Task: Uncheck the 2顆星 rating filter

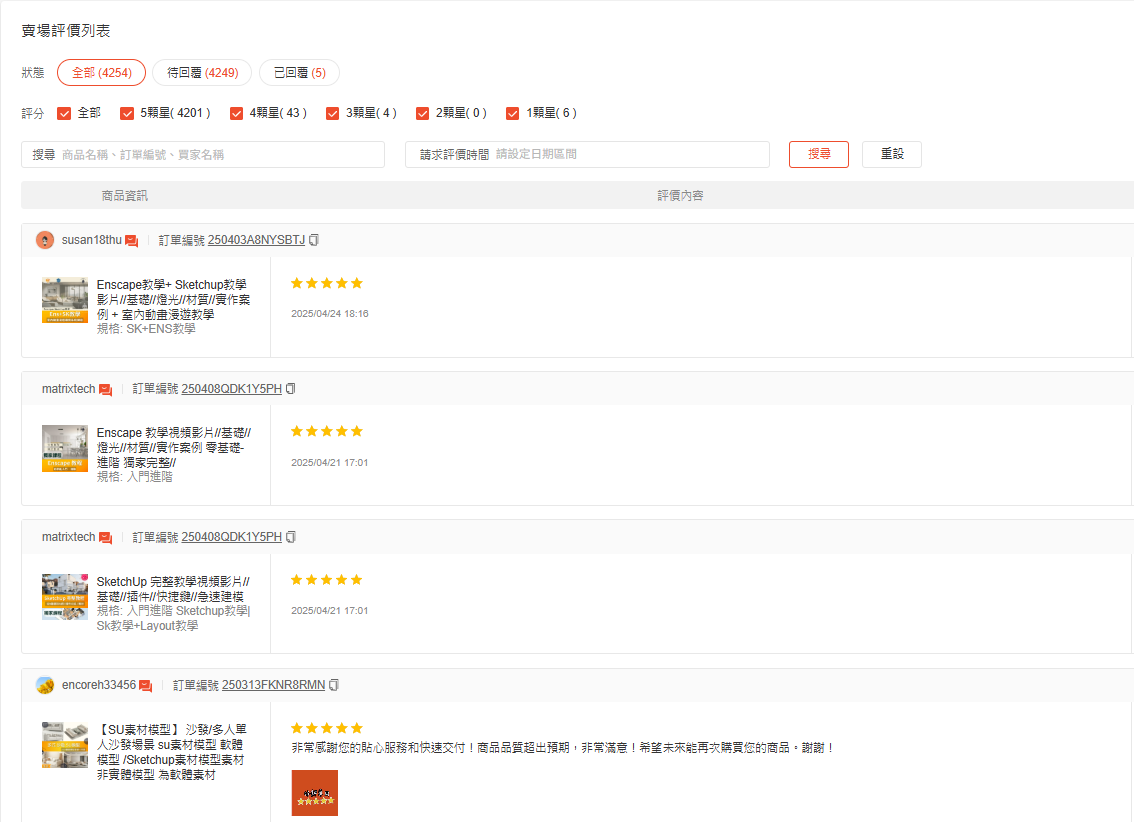Action: (422, 113)
